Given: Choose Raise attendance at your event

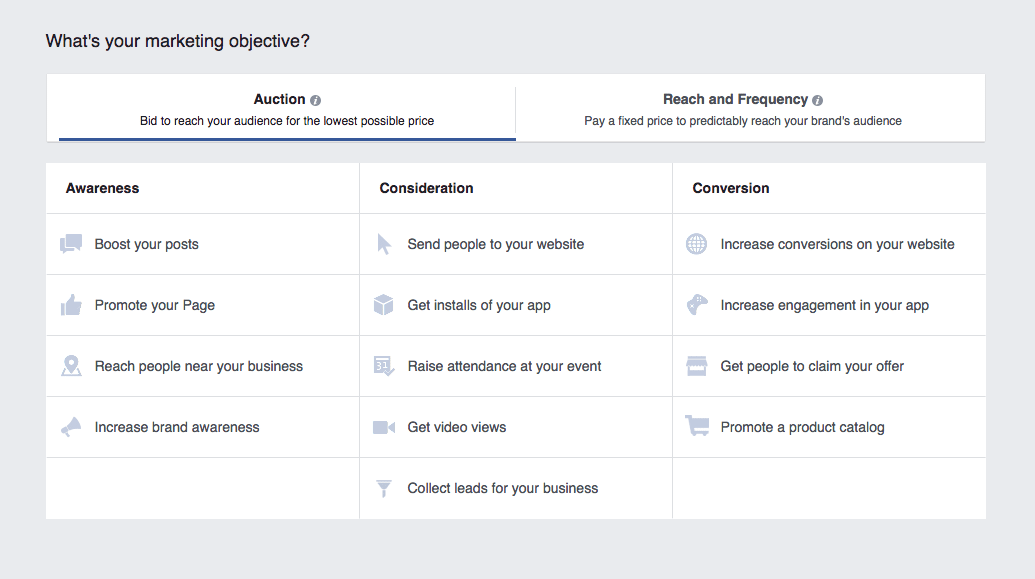Looking at the screenshot, I should tap(504, 366).
